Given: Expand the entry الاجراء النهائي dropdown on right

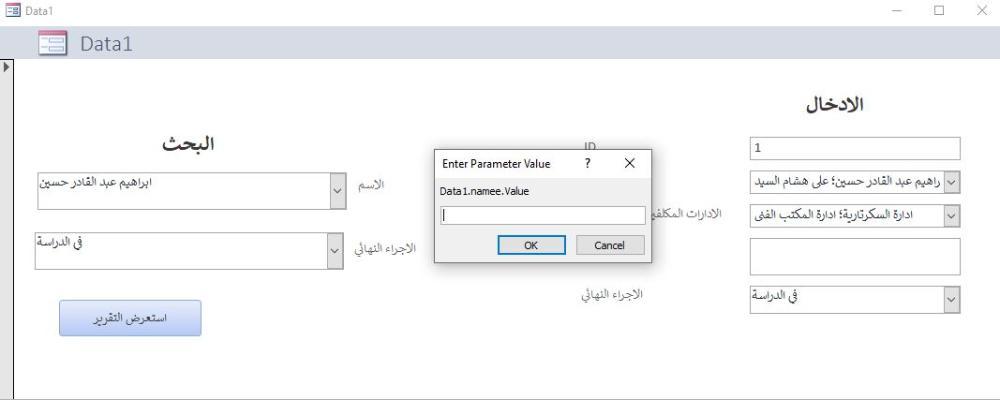Looking at the screenshot, I should click(x=950, y=298).
